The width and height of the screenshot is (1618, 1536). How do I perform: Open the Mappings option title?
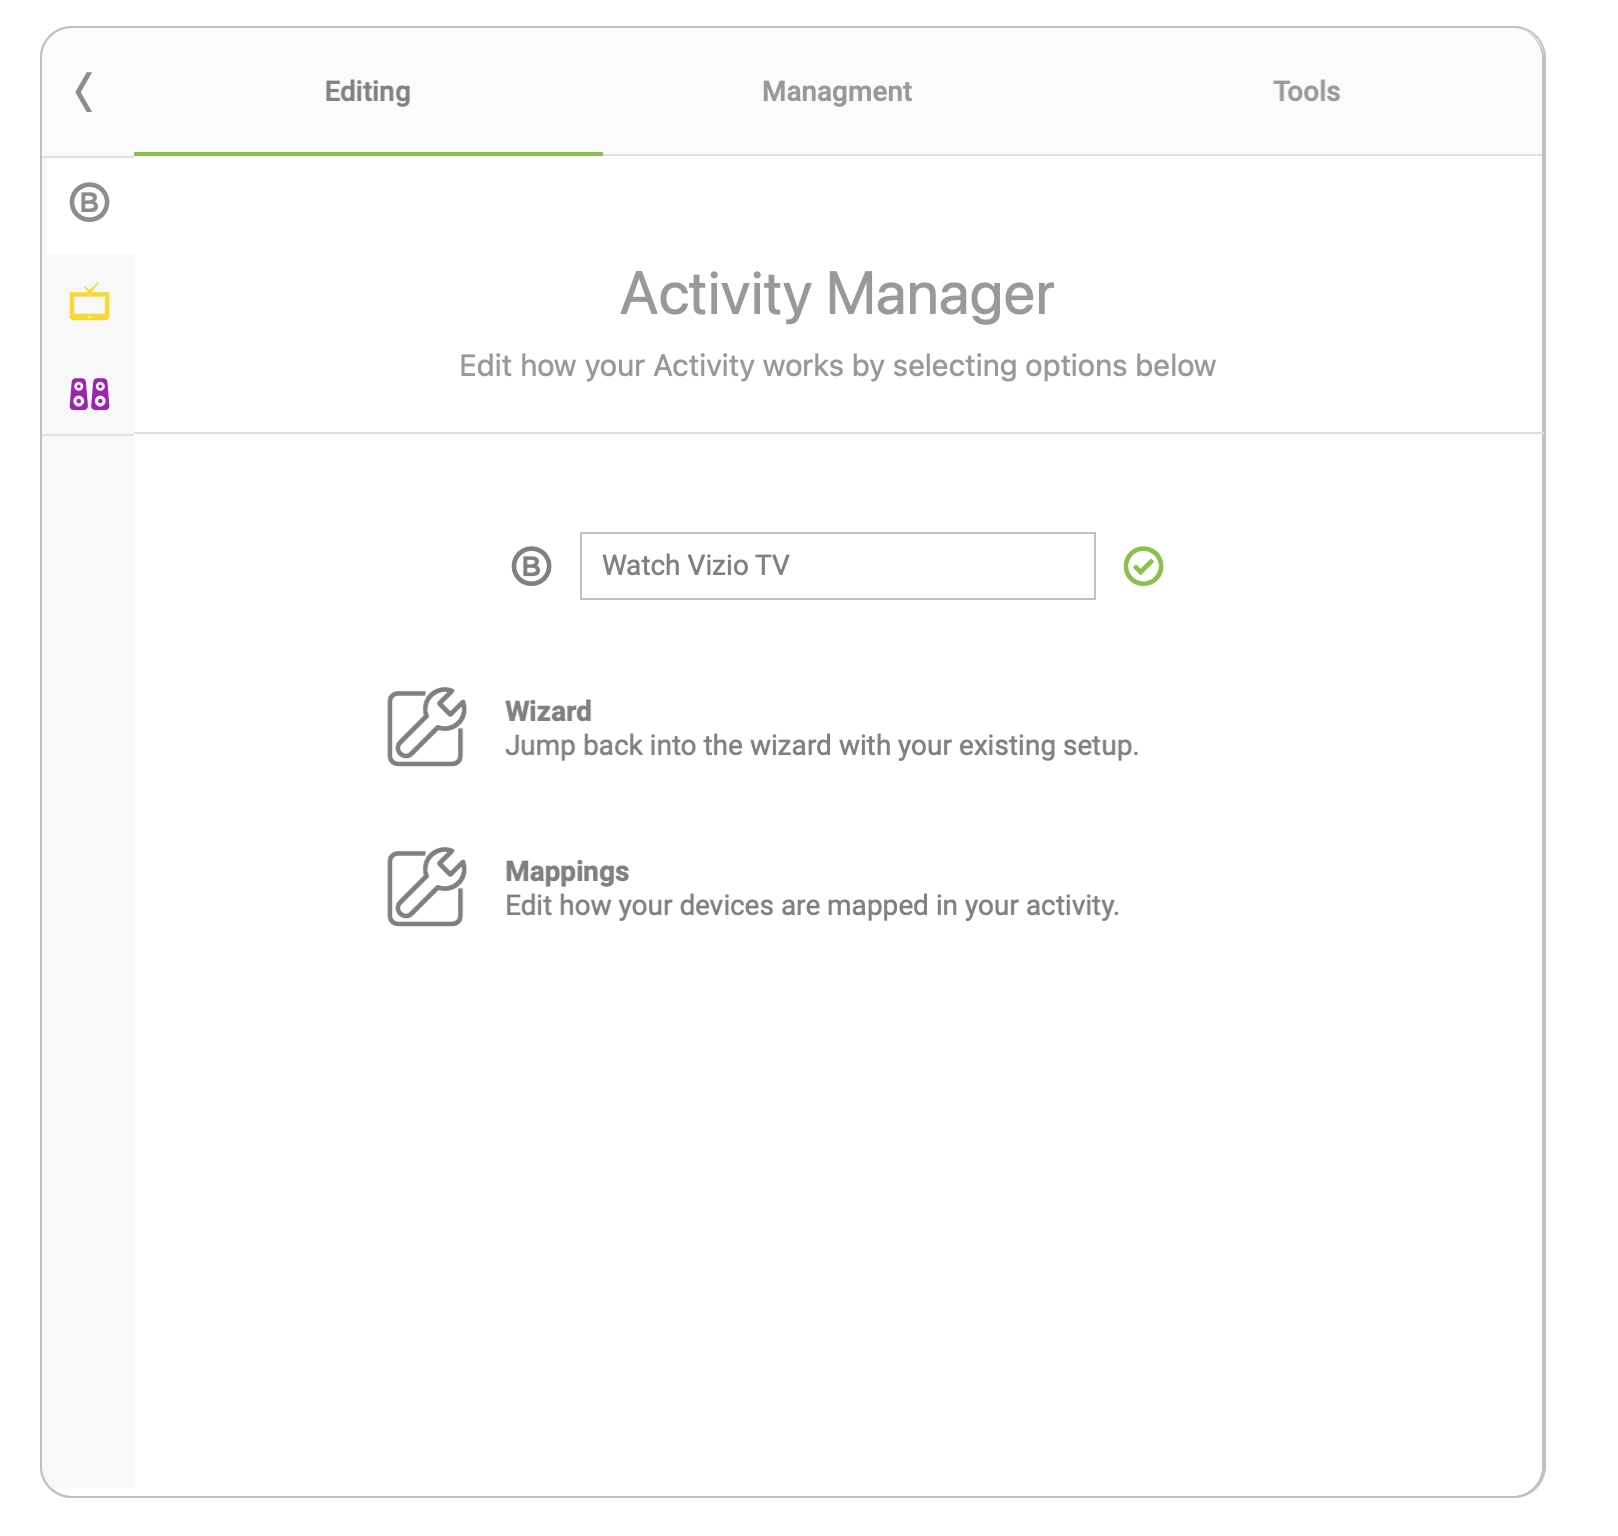pos(566,871)
